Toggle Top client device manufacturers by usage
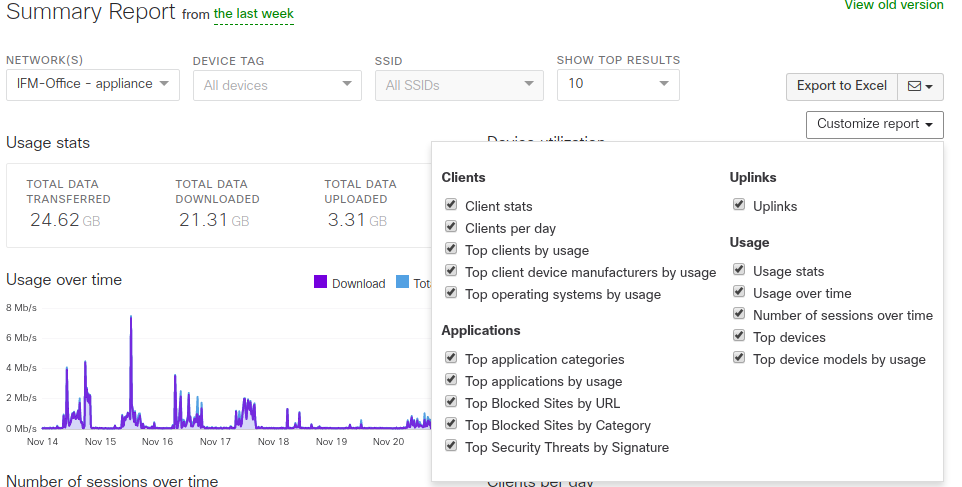This screenshot has height=487, width=962. (451, 270)
